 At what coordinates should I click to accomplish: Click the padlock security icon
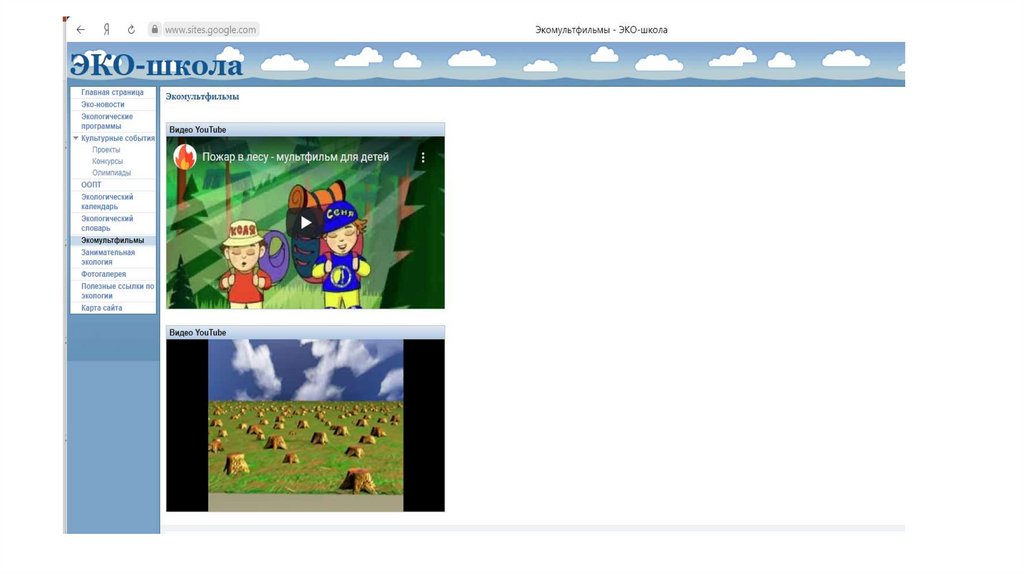[x=155, y=29]
